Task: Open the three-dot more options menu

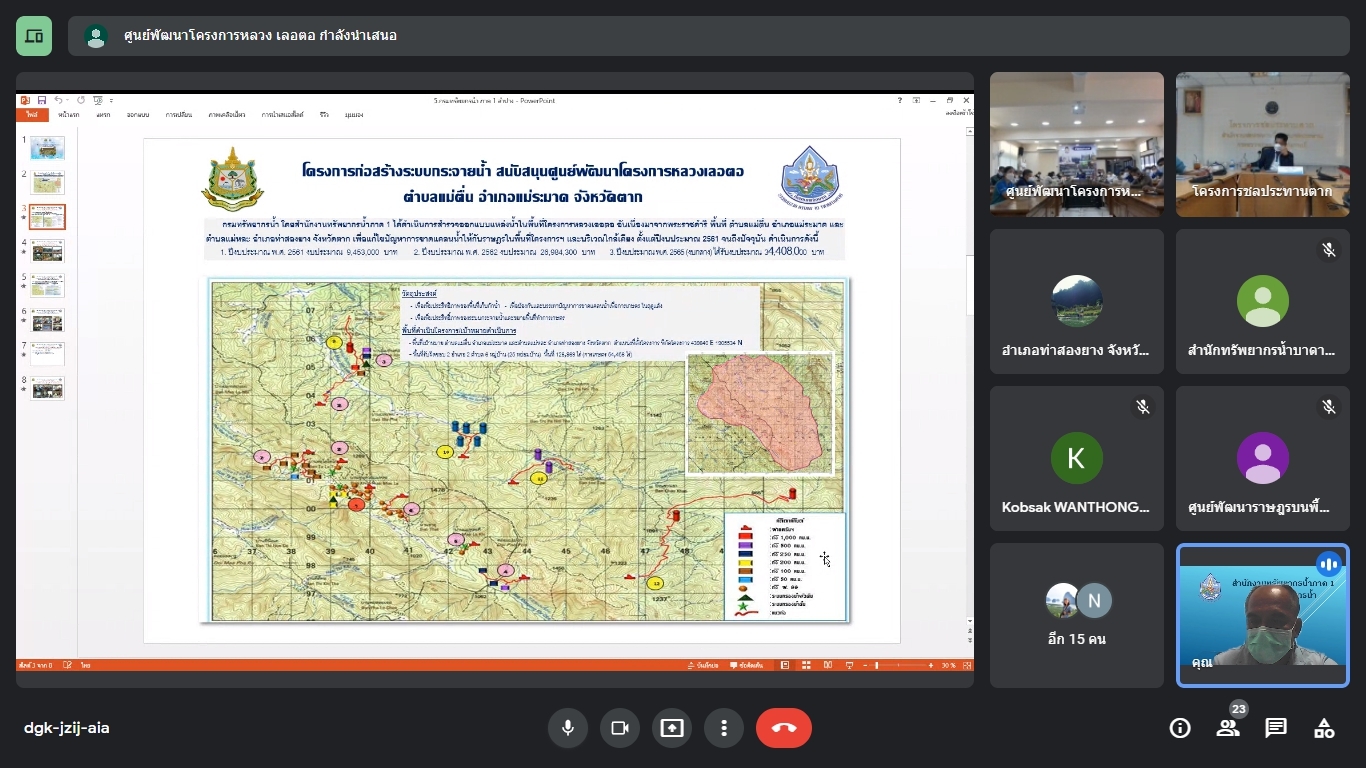Action: pyautogui.click(x=724, y=728)
